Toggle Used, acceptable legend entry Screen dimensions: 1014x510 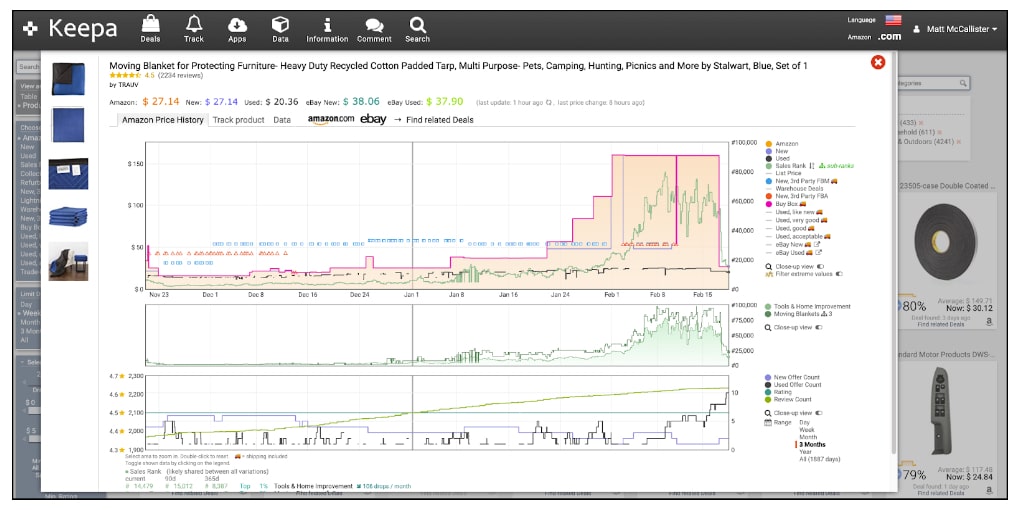798,237
